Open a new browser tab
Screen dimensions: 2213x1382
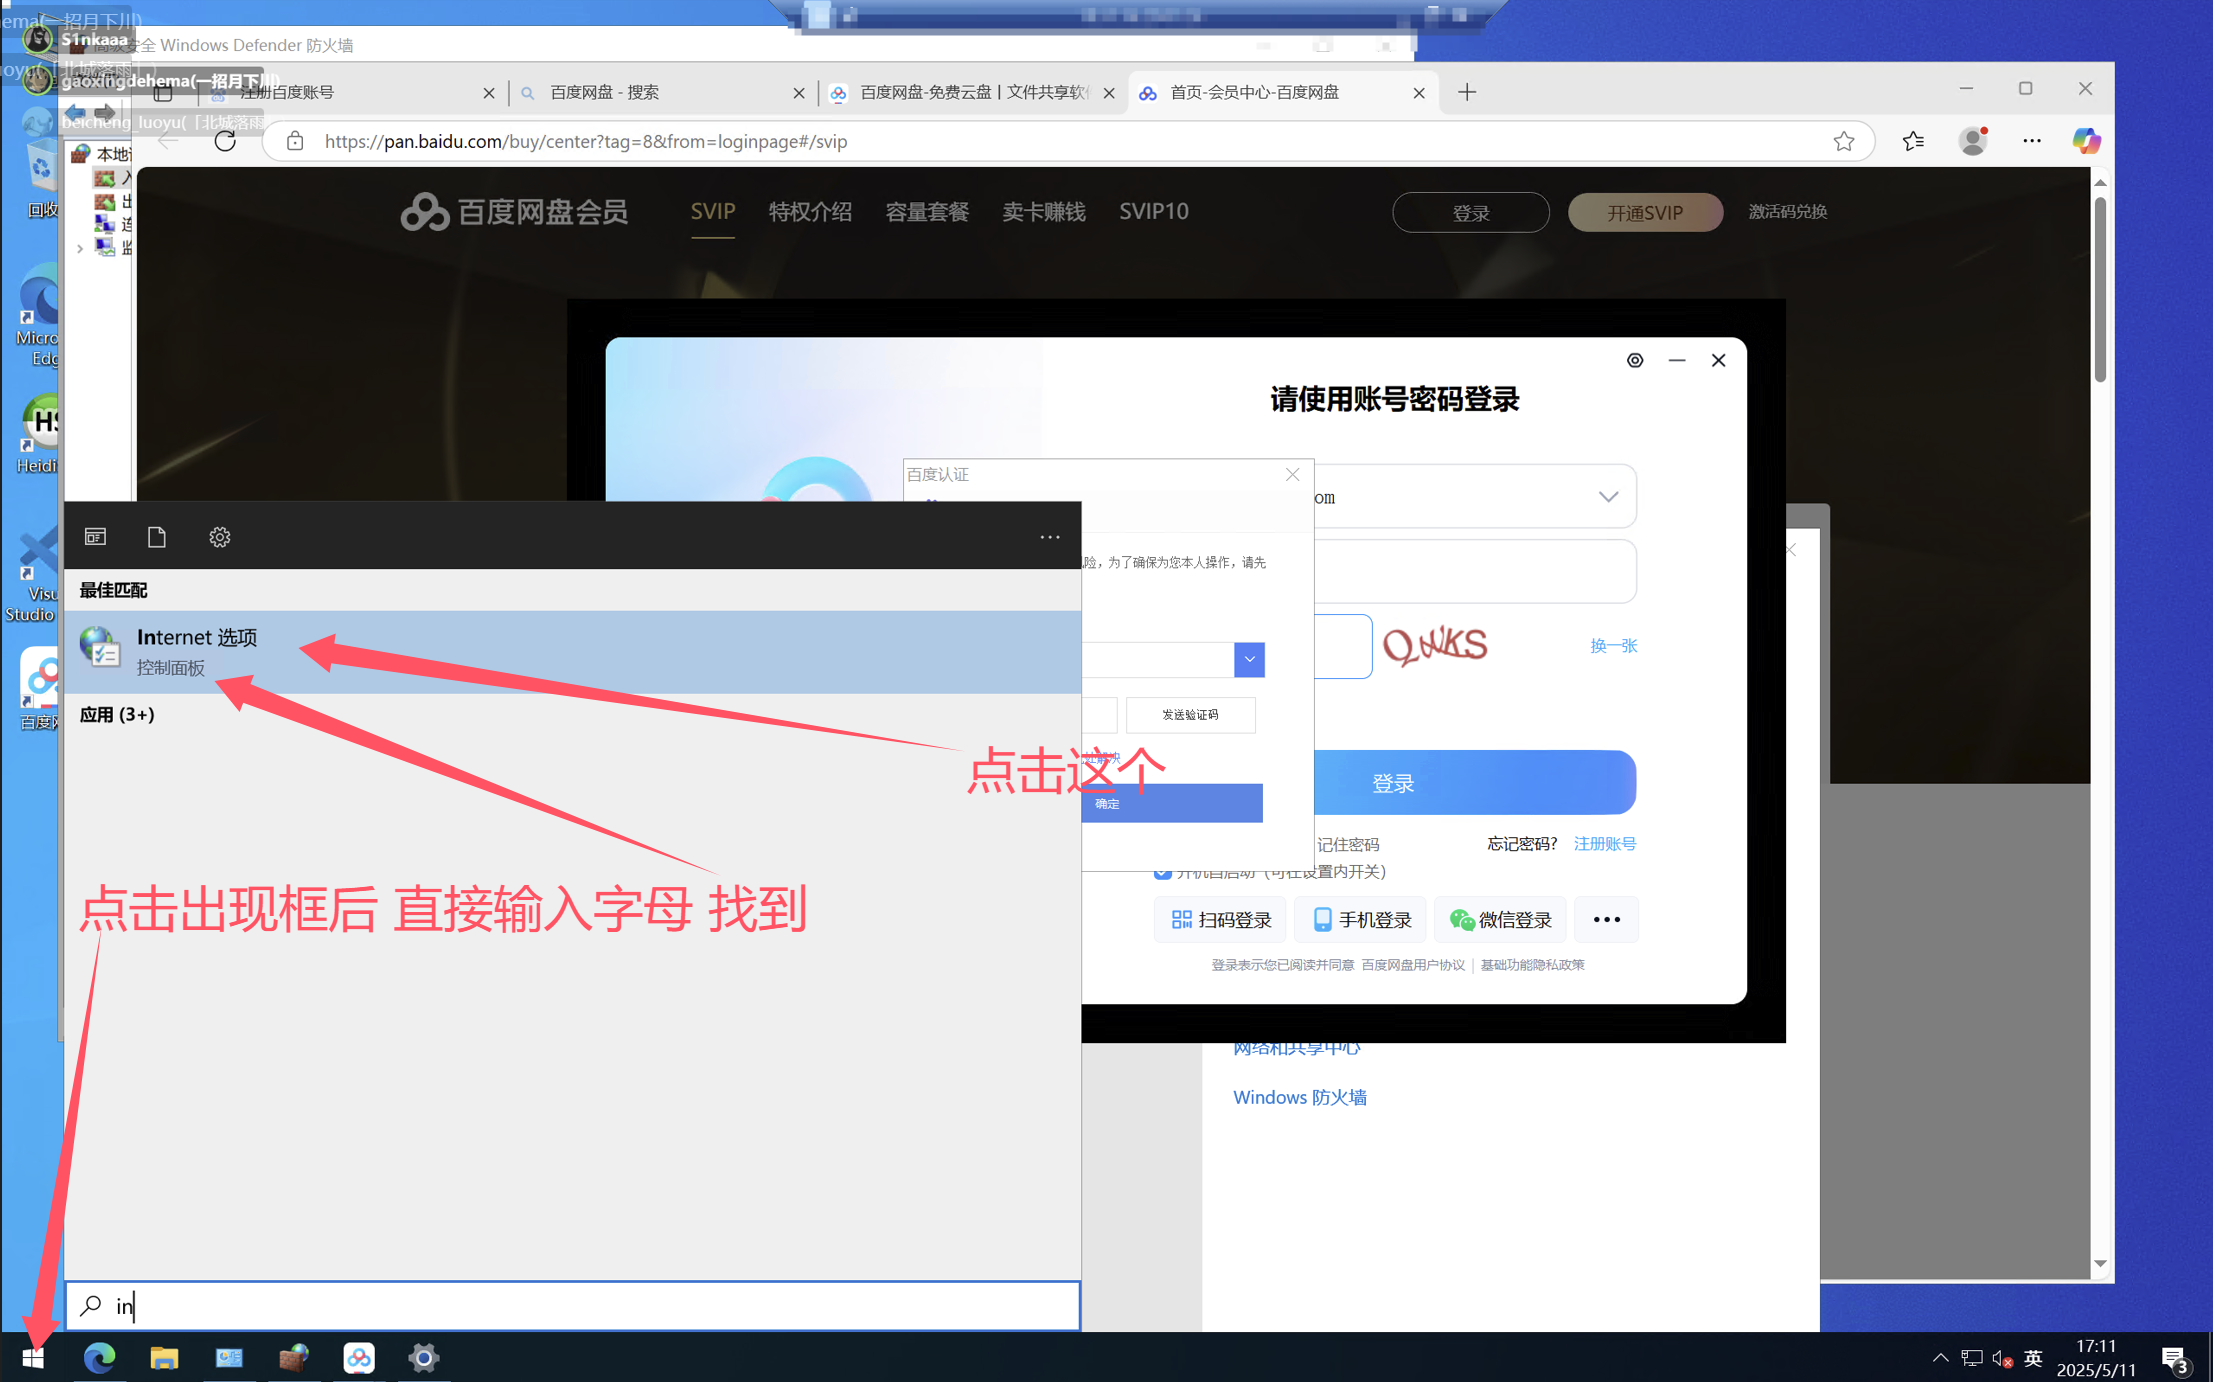click(1467, 92)
